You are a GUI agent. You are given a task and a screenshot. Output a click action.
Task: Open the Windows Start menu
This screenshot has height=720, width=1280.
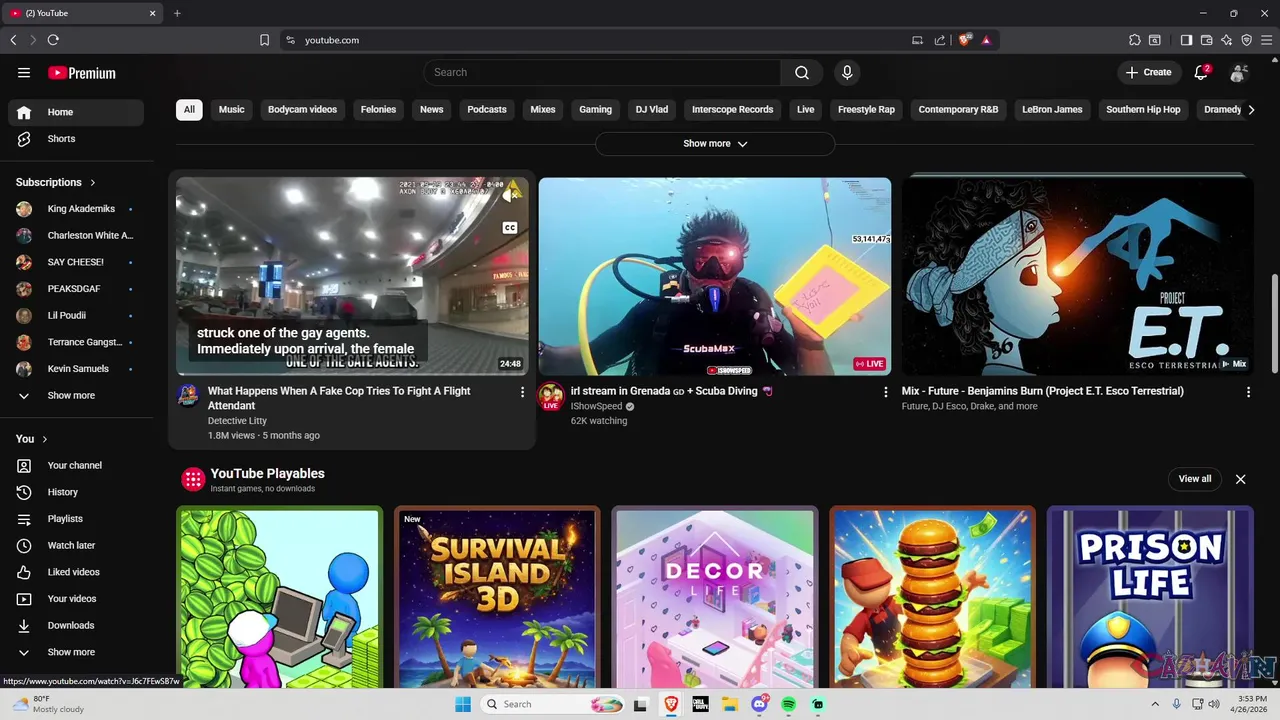(463, 704)
